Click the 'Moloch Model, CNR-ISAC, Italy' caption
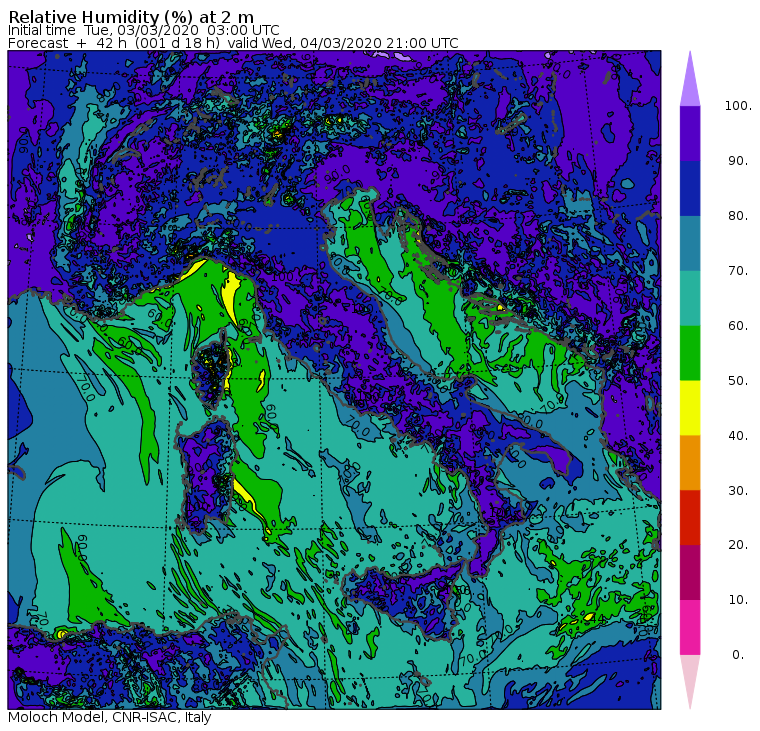Image resolution: width=760 pixels, height=731 pixels. pos(110,717)
